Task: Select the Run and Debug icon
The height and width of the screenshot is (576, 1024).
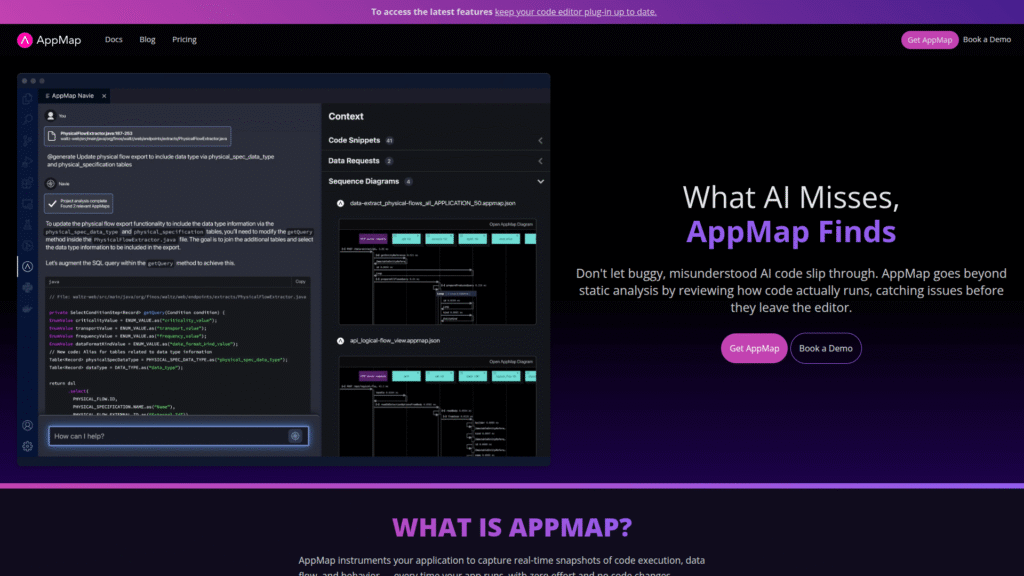Action: click(28, 160)
